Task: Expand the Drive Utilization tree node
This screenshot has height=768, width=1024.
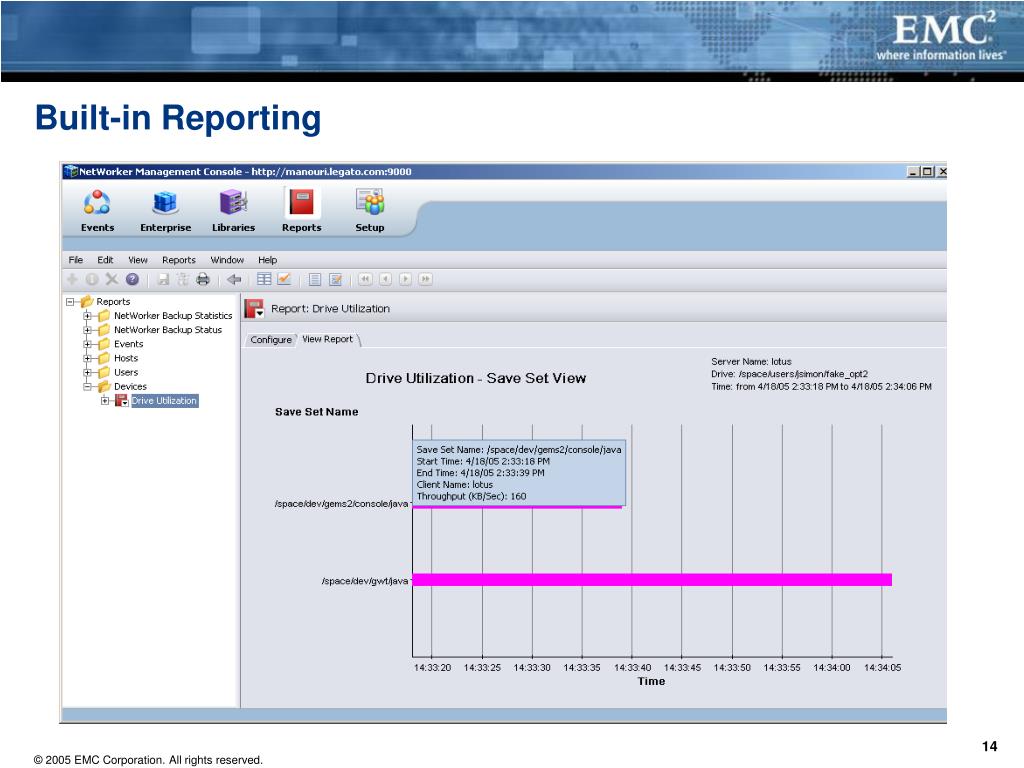Action: (x=104, y=401)
